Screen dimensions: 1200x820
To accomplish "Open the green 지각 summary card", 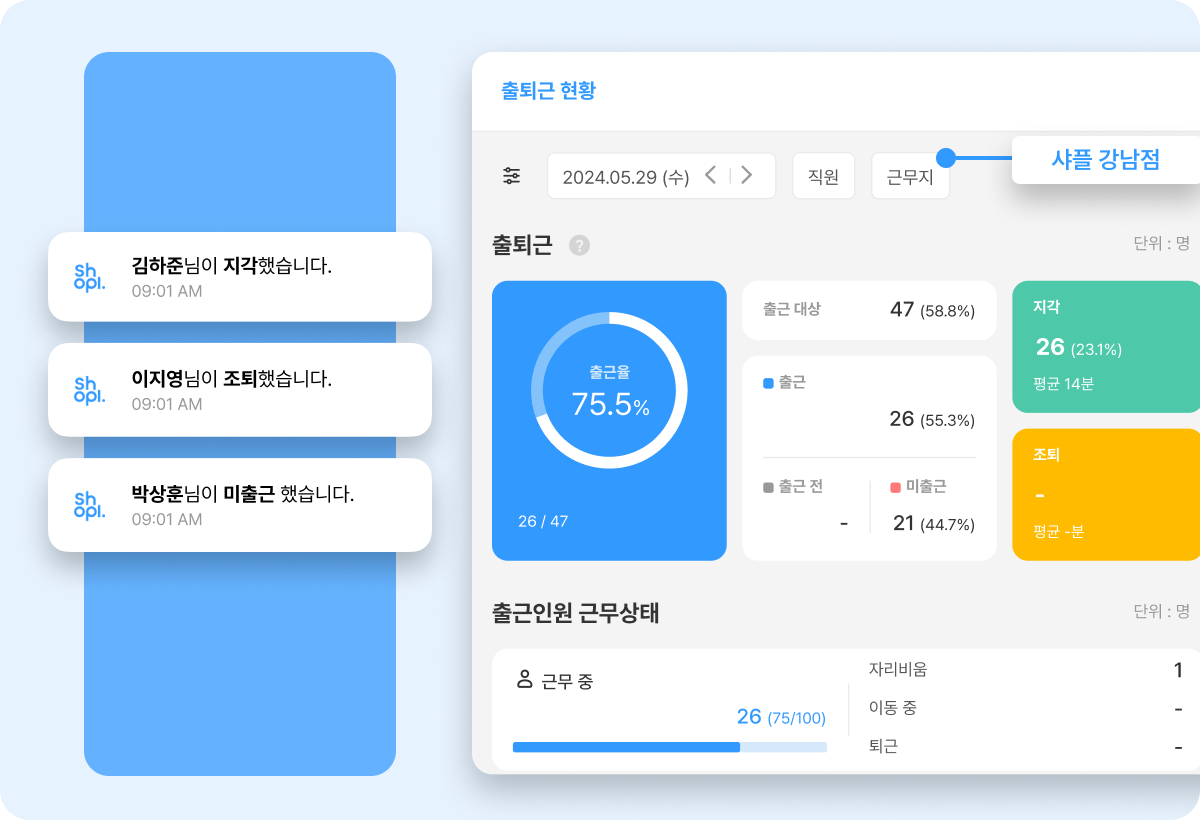I will (x=1105, y=345).
